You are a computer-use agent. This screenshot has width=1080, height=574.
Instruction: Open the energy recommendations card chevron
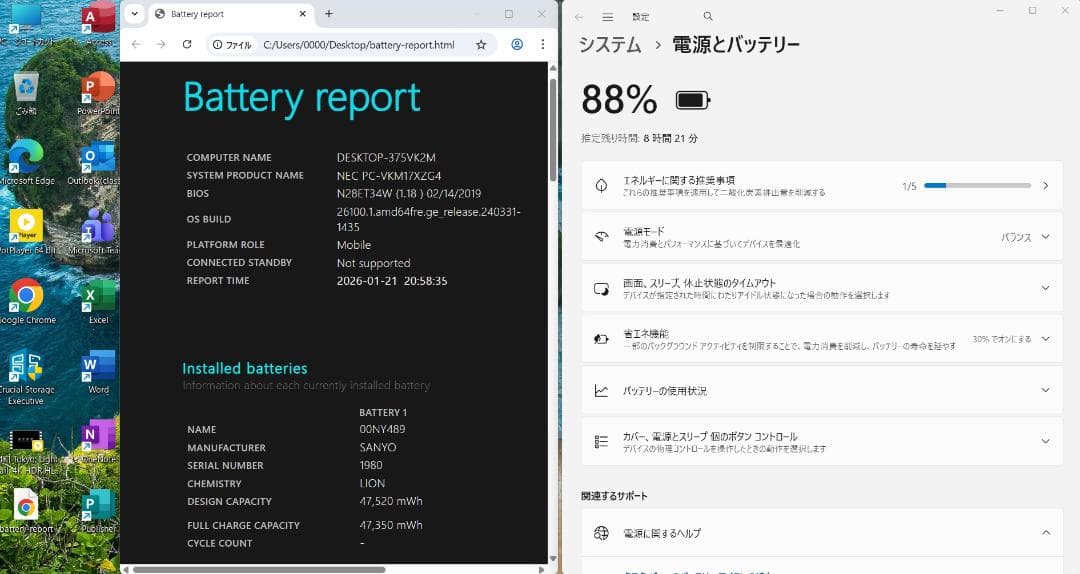point(1046,186)
